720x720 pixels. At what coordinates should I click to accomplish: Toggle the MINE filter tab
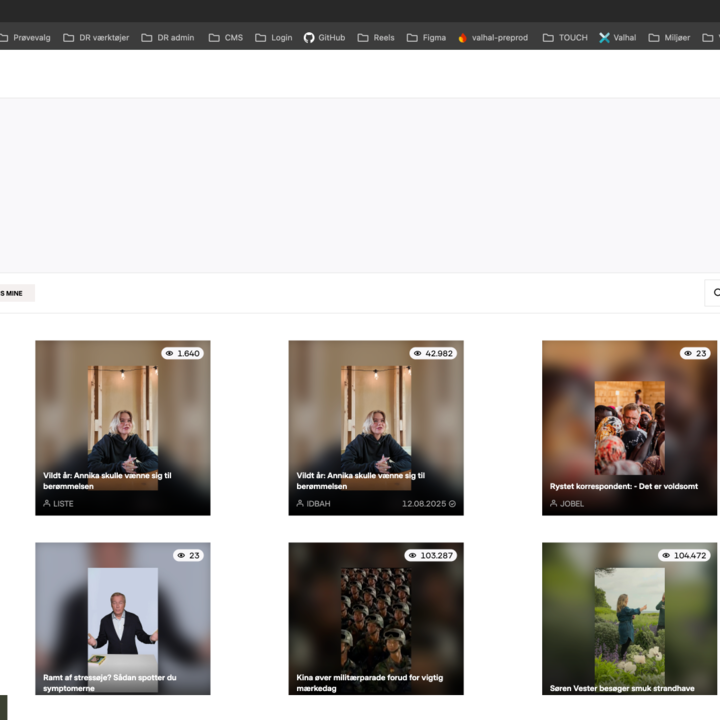[x=13, y=293]
